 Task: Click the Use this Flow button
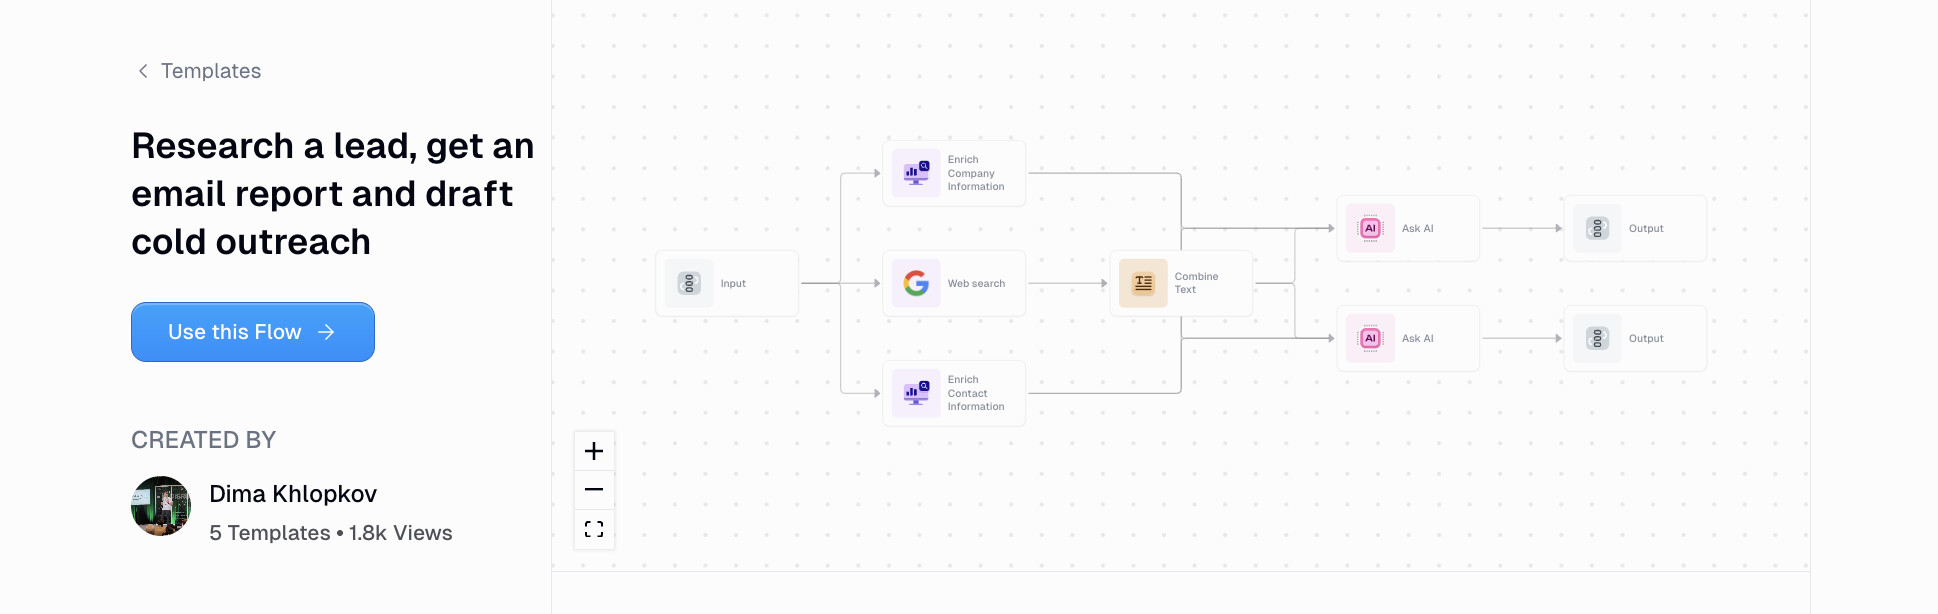coord(253,332)
